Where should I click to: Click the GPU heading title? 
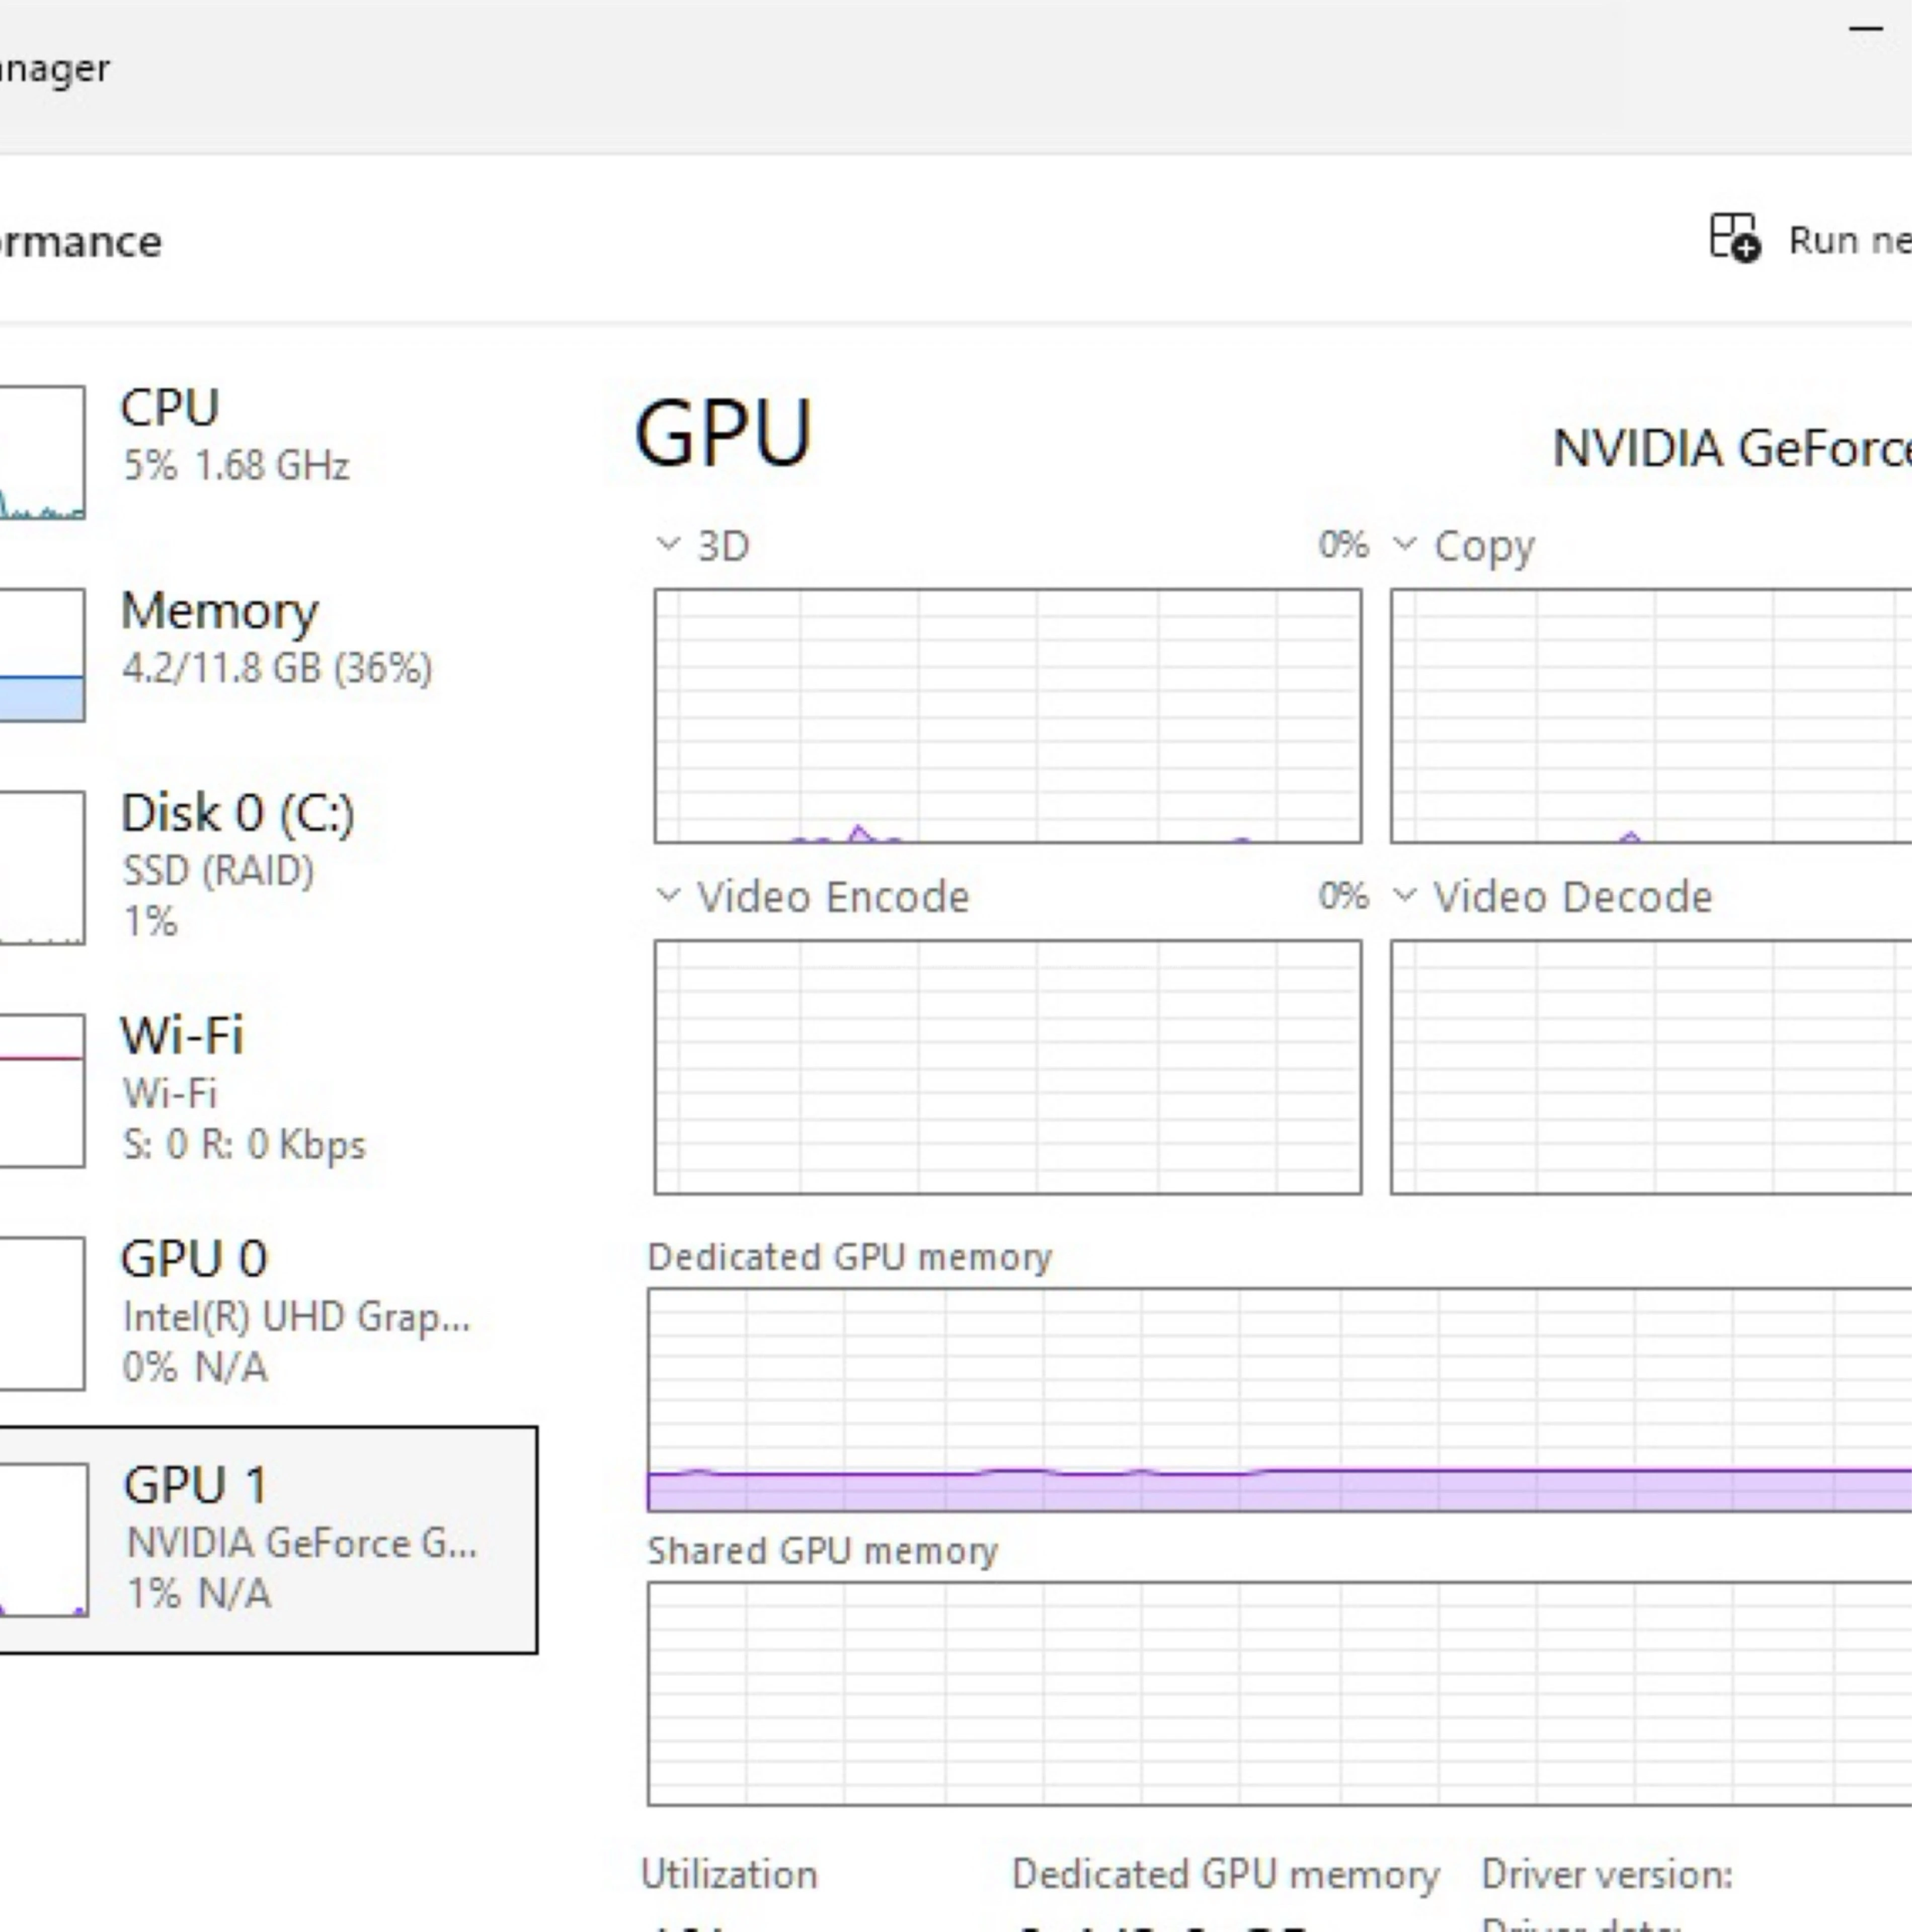(723, 434)
